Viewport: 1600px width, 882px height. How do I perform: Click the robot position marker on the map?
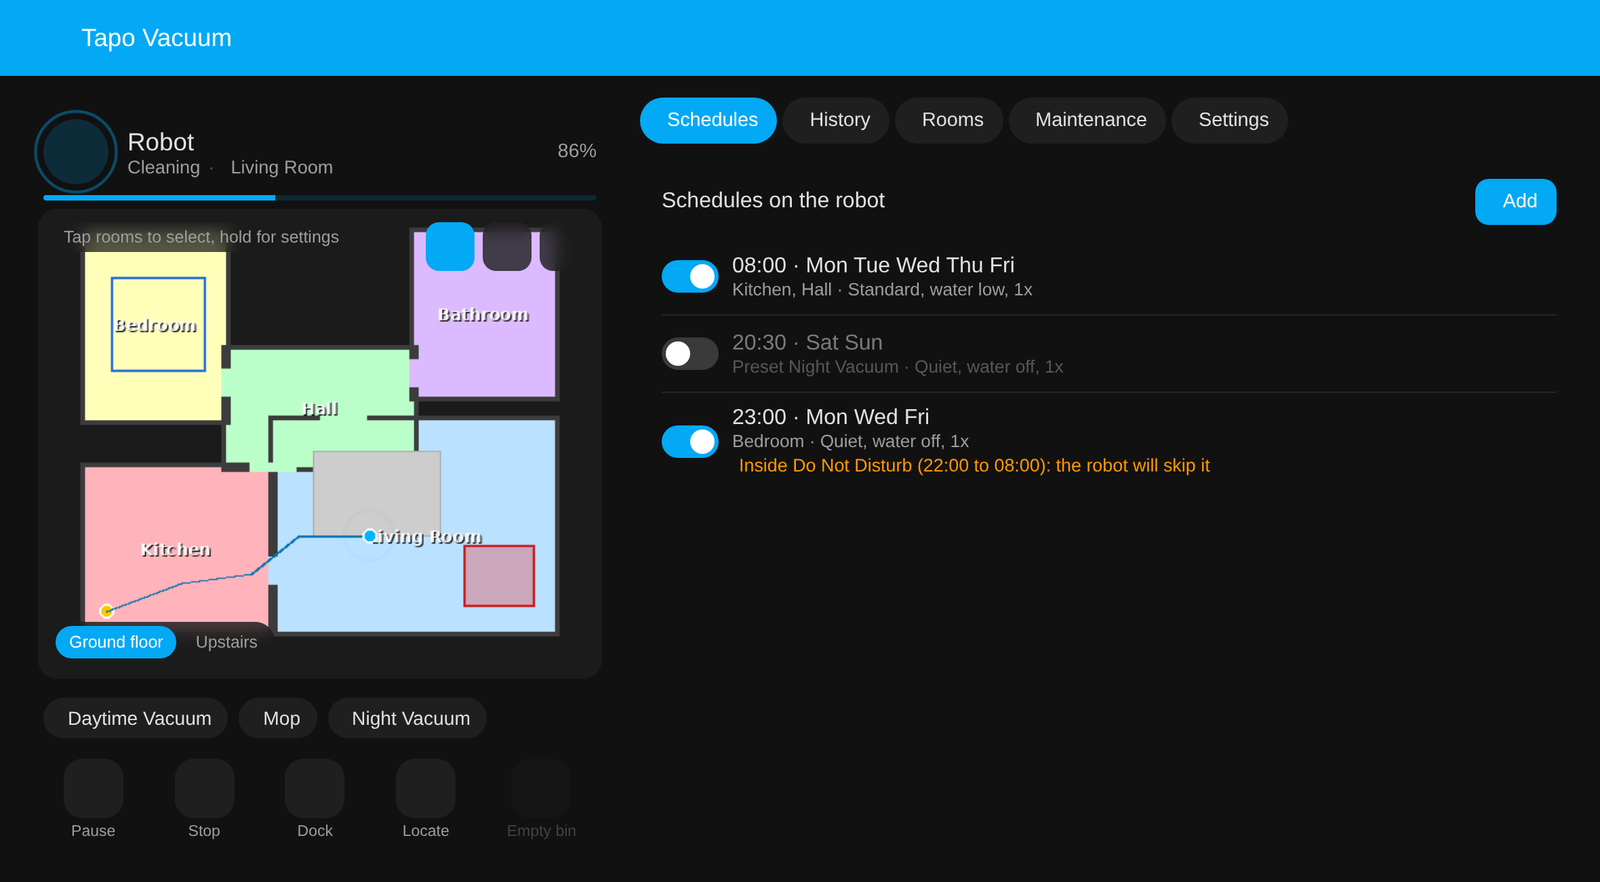point(370,536)
